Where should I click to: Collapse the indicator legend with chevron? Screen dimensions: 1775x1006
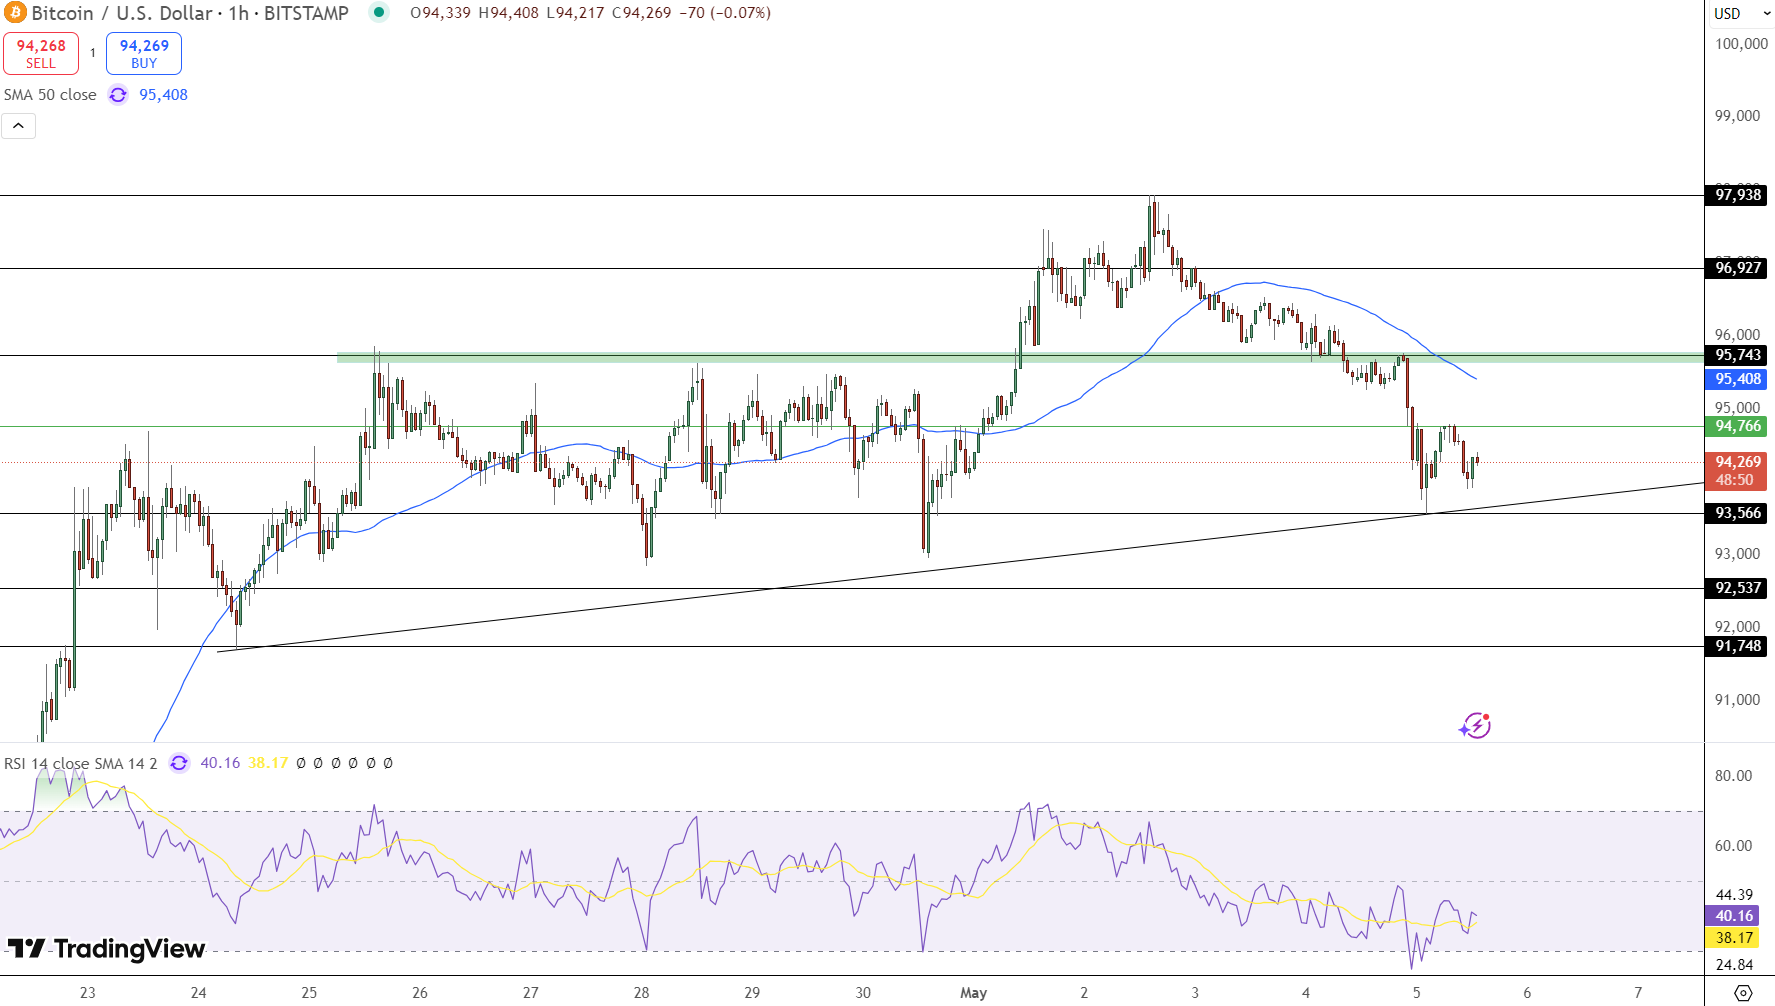point(19,126)
